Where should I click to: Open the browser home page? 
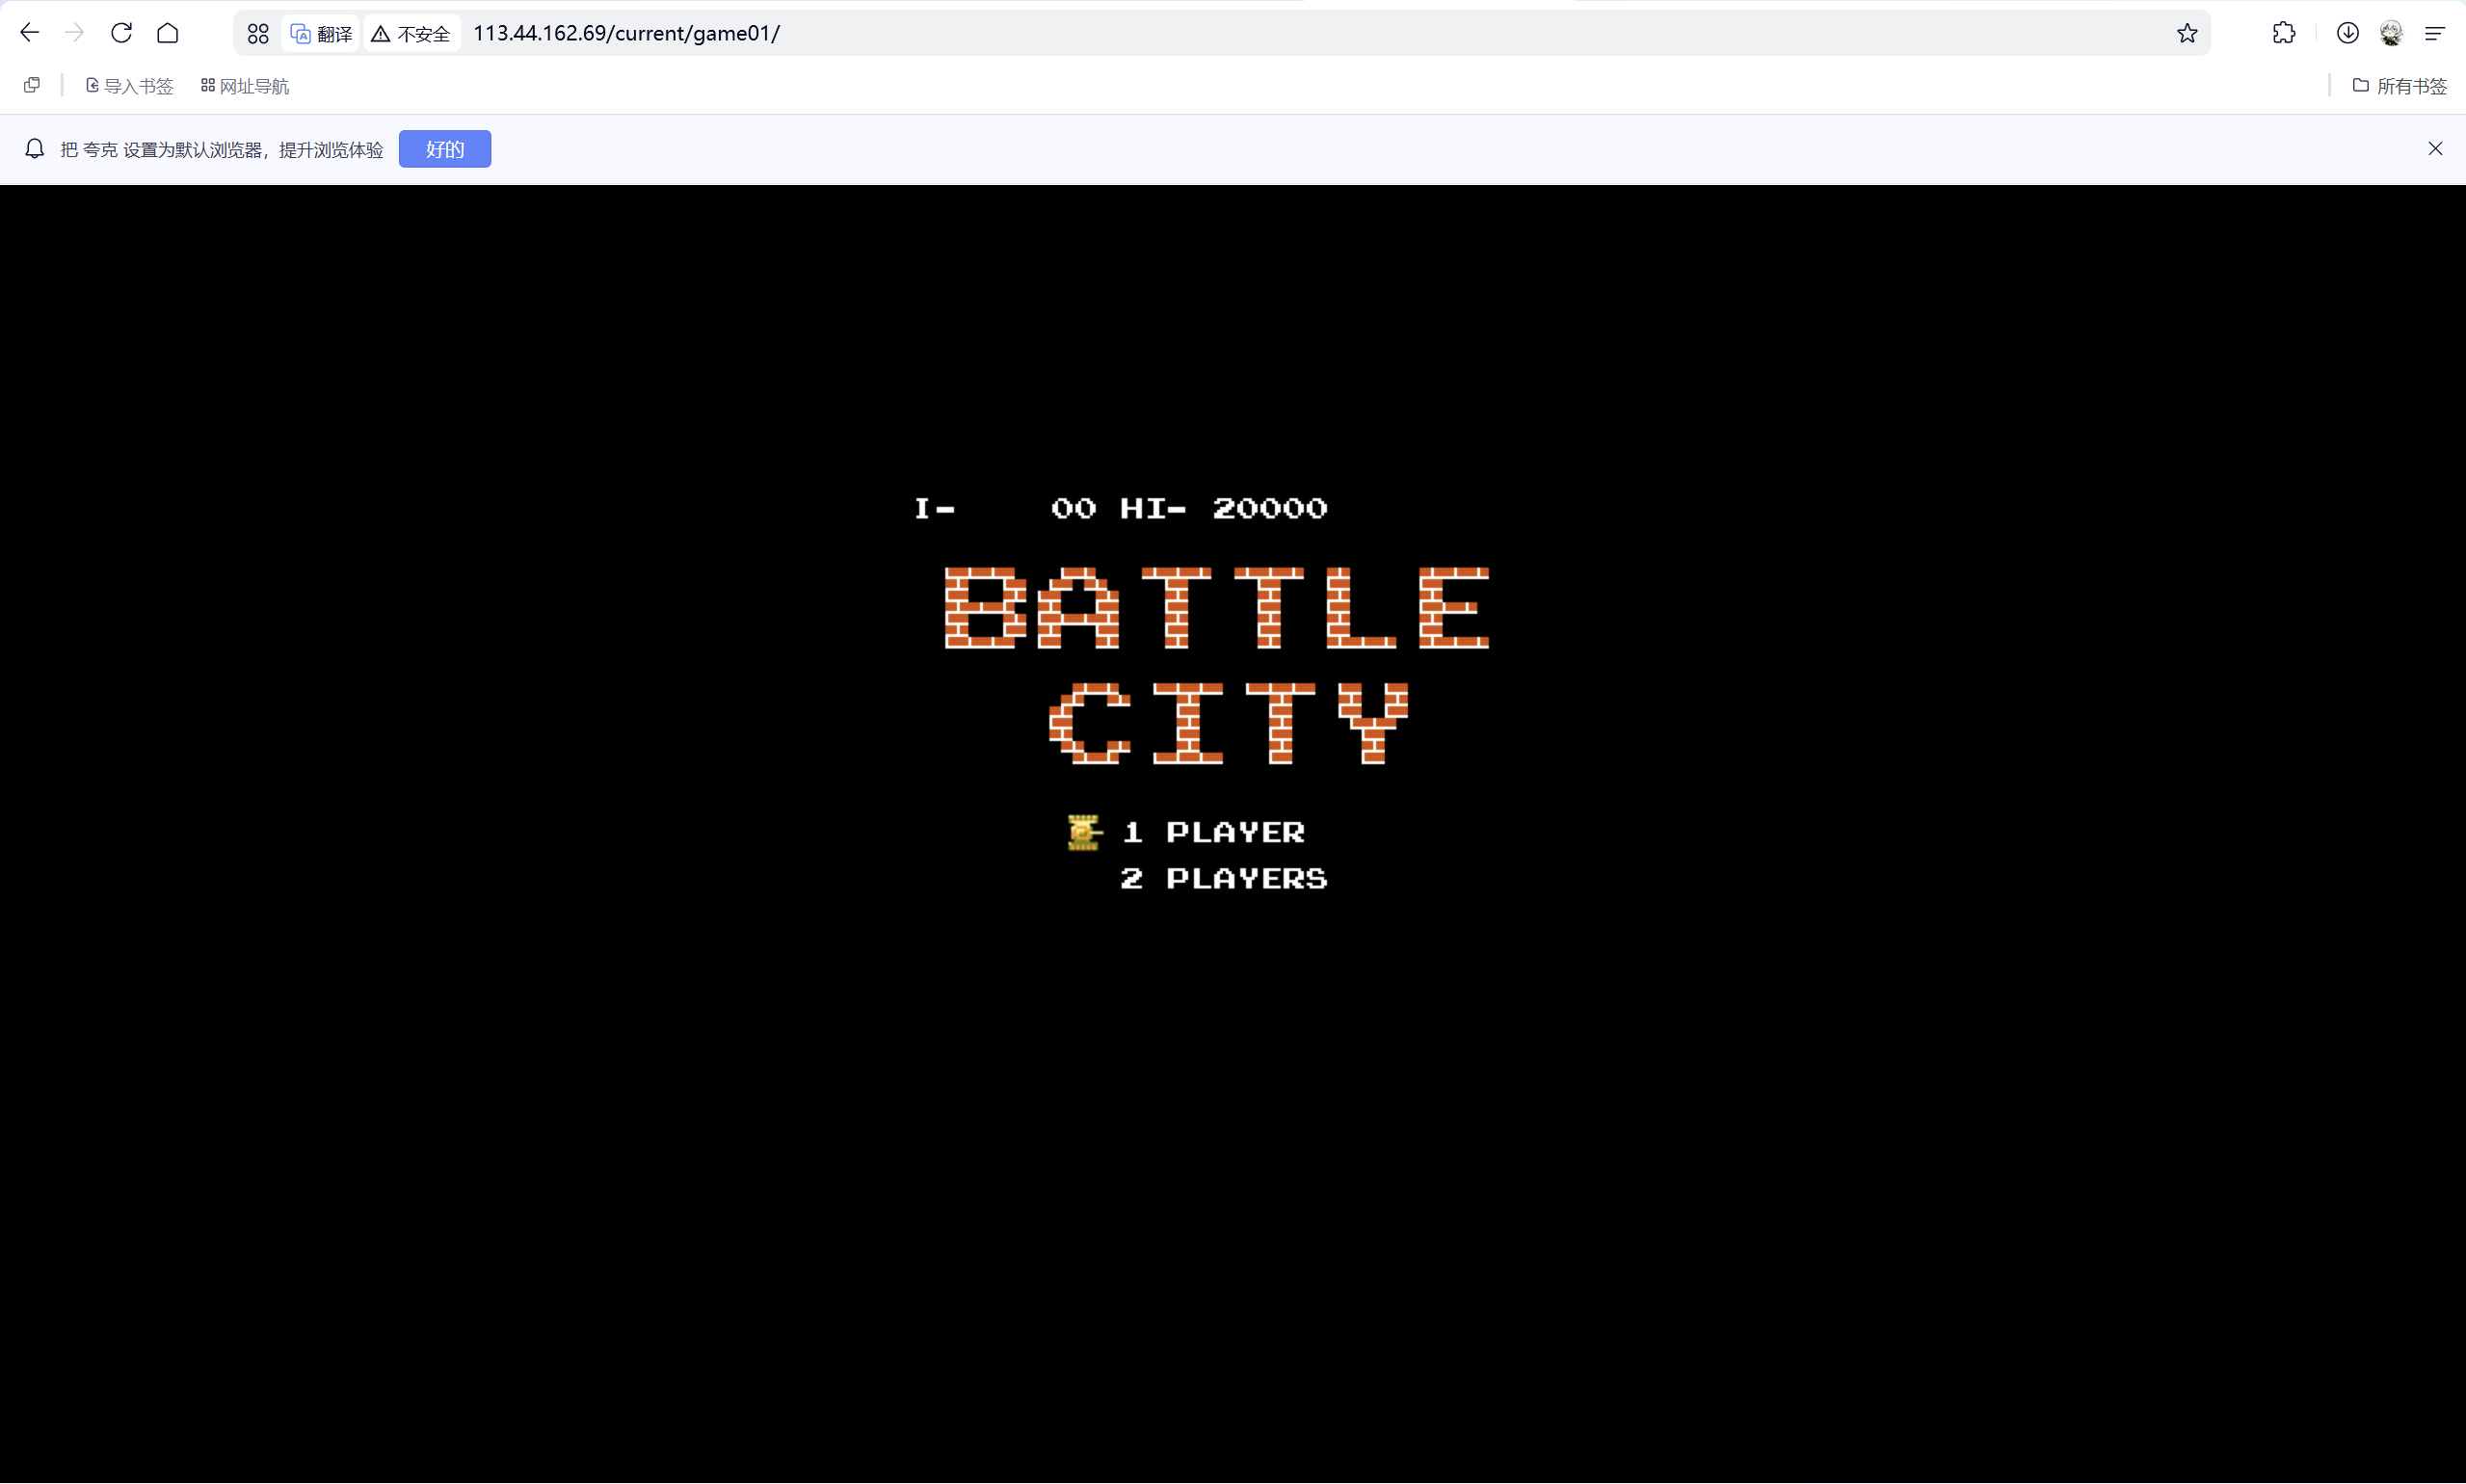point(168,33)
